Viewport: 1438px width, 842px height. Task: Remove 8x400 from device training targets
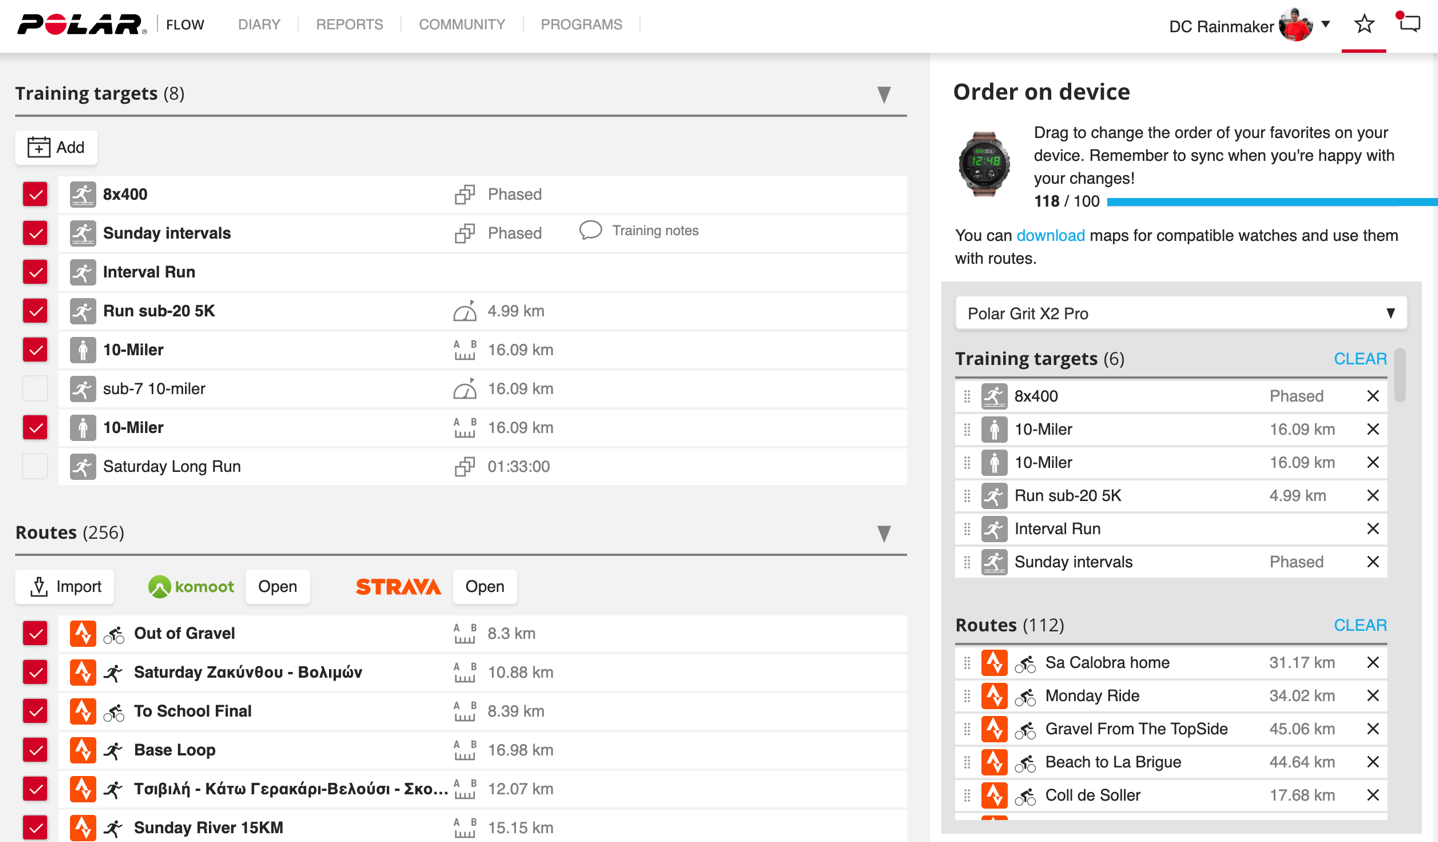pyautogui.click(x=1372, y=397)
